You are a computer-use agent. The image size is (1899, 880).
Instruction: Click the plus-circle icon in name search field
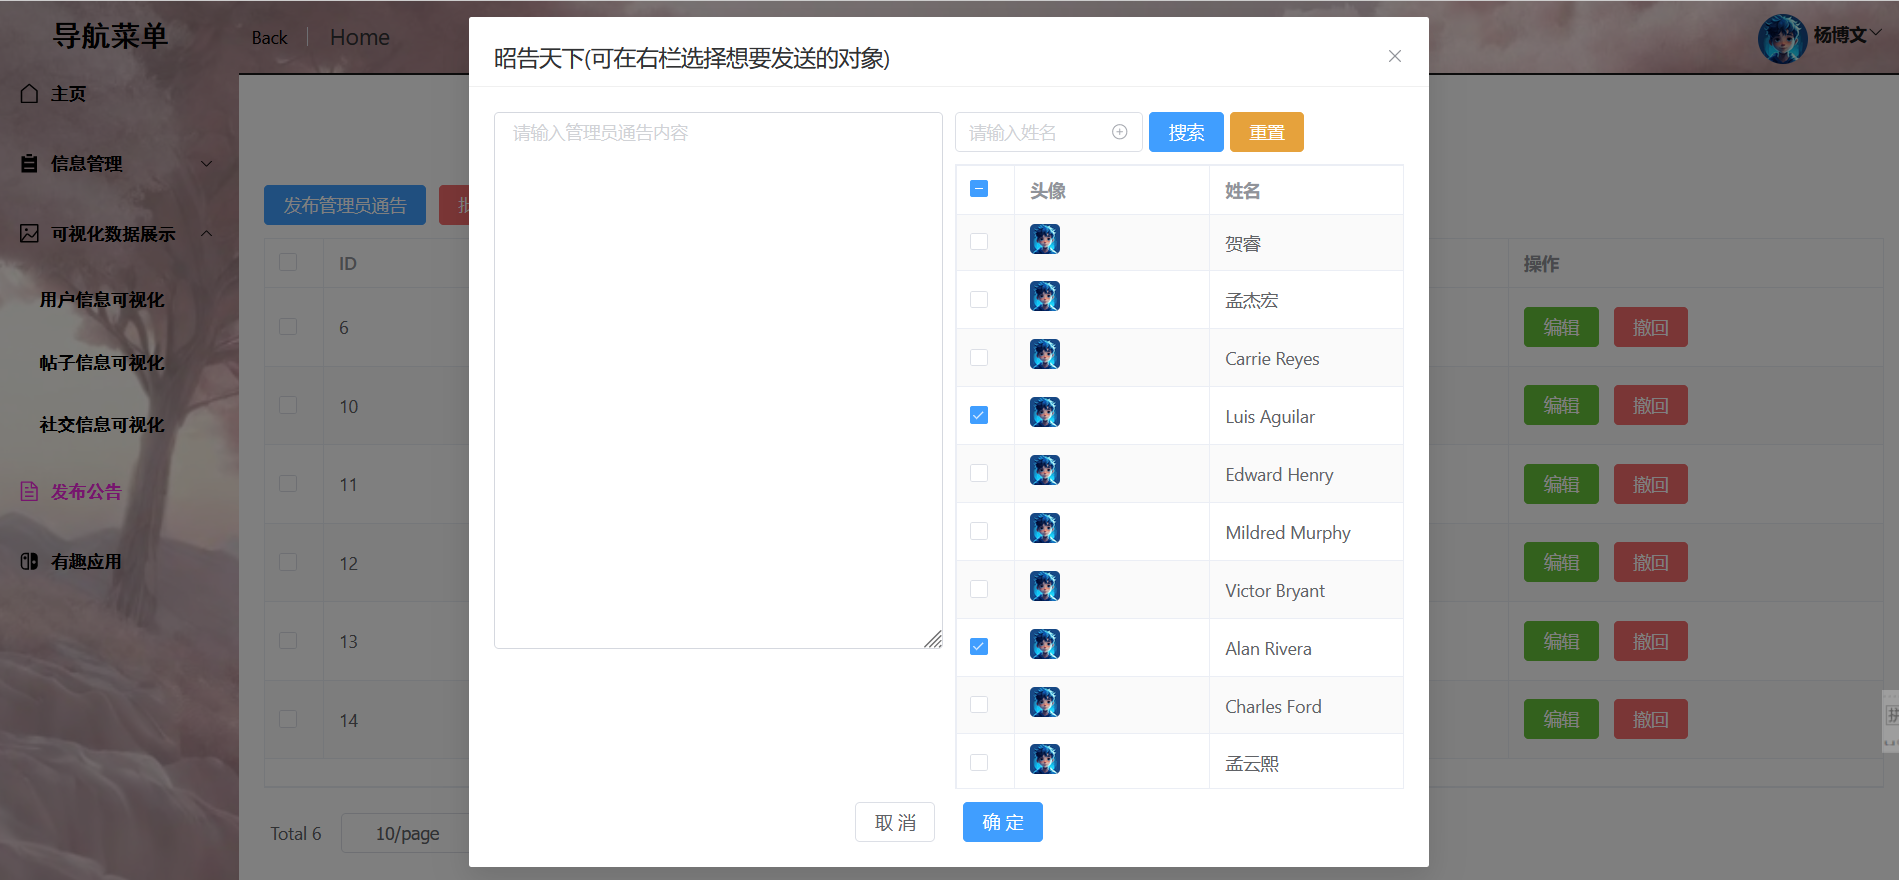pos(1120,132)
